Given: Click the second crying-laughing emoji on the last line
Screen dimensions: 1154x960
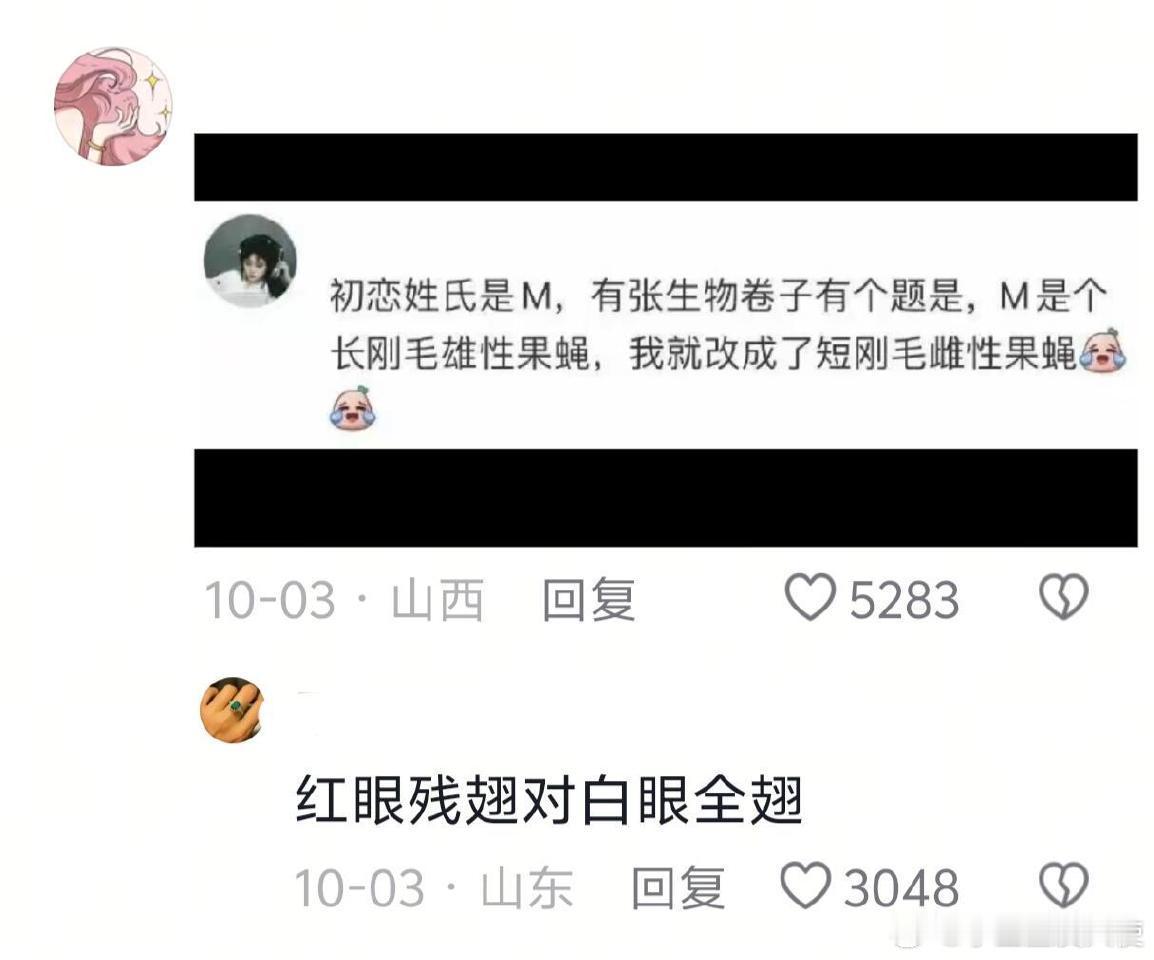Looking at the screenshot, I should (352, 407).
